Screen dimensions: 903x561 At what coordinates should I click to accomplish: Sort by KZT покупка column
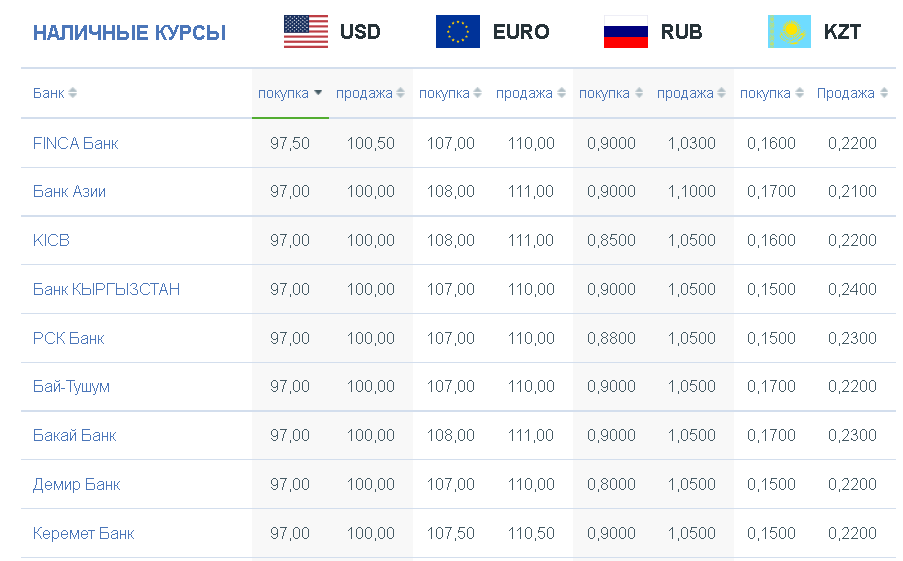pos(772,93)
